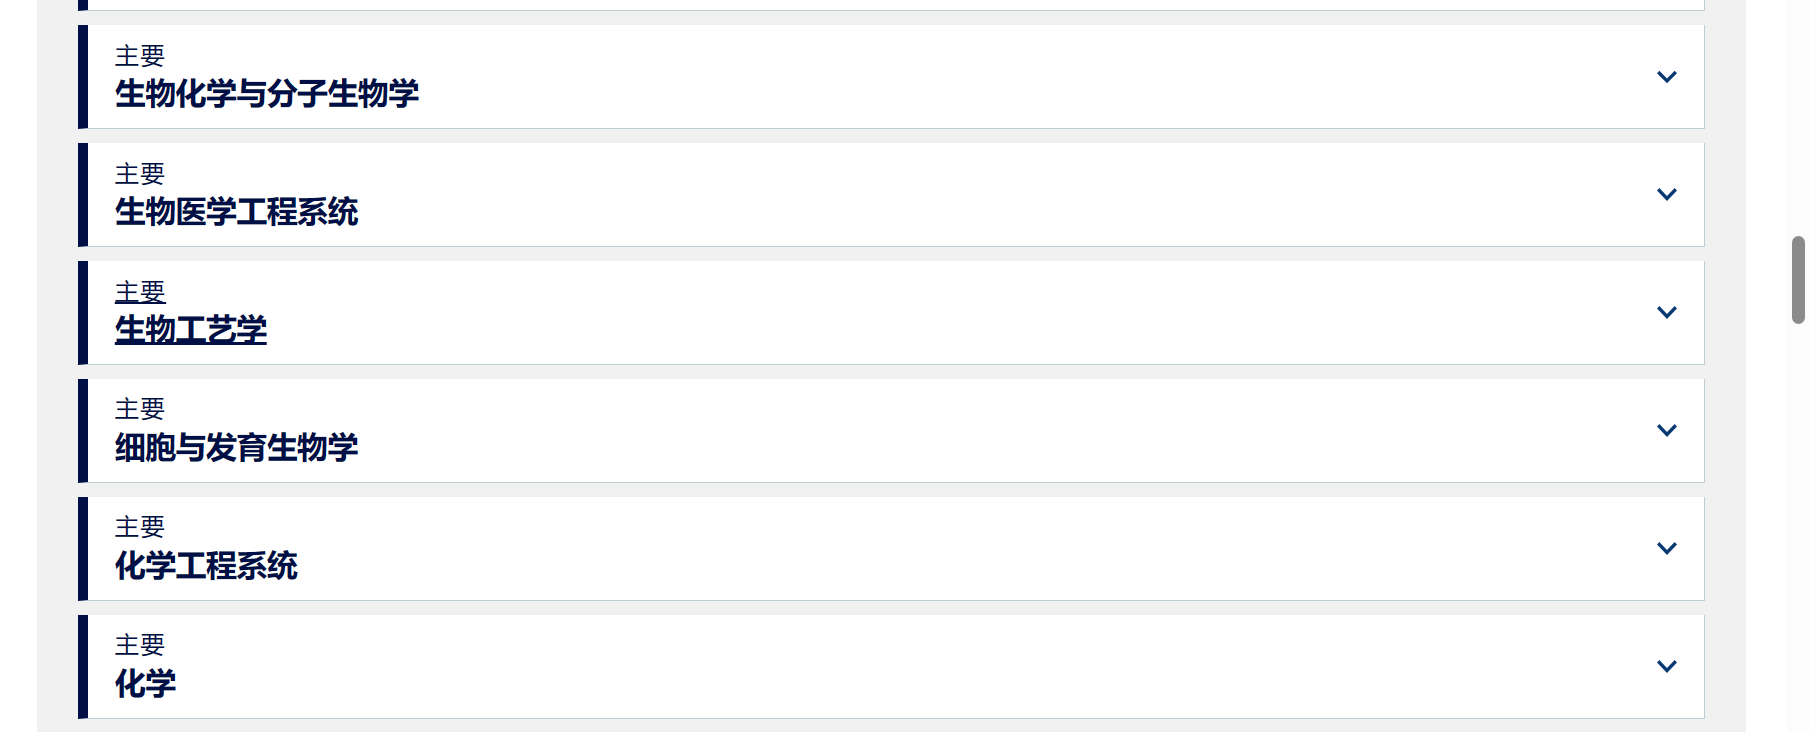The height and width of the screenshot is (732, 1809).
Task: Open the 细胞与发育生物学 major heading
Action: pos(236,448)
